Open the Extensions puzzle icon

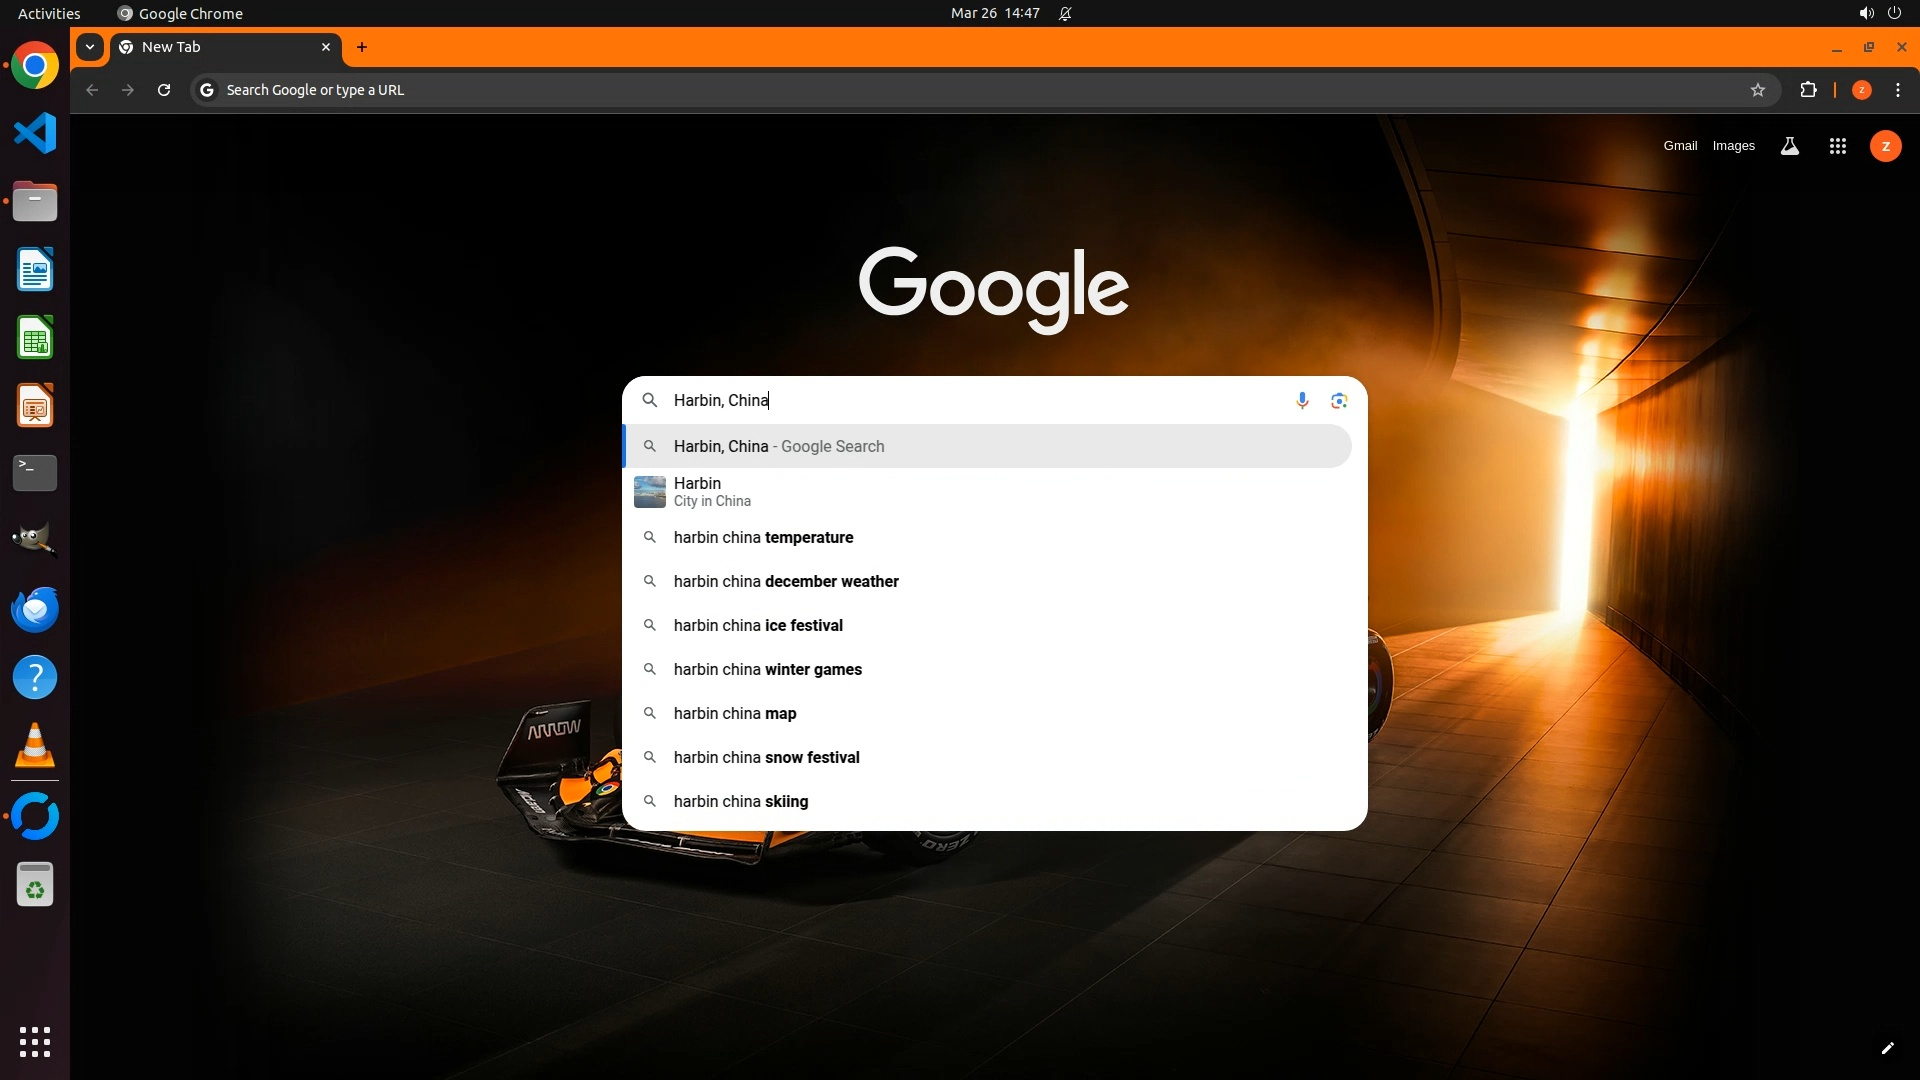click(x=1808, y=90)
